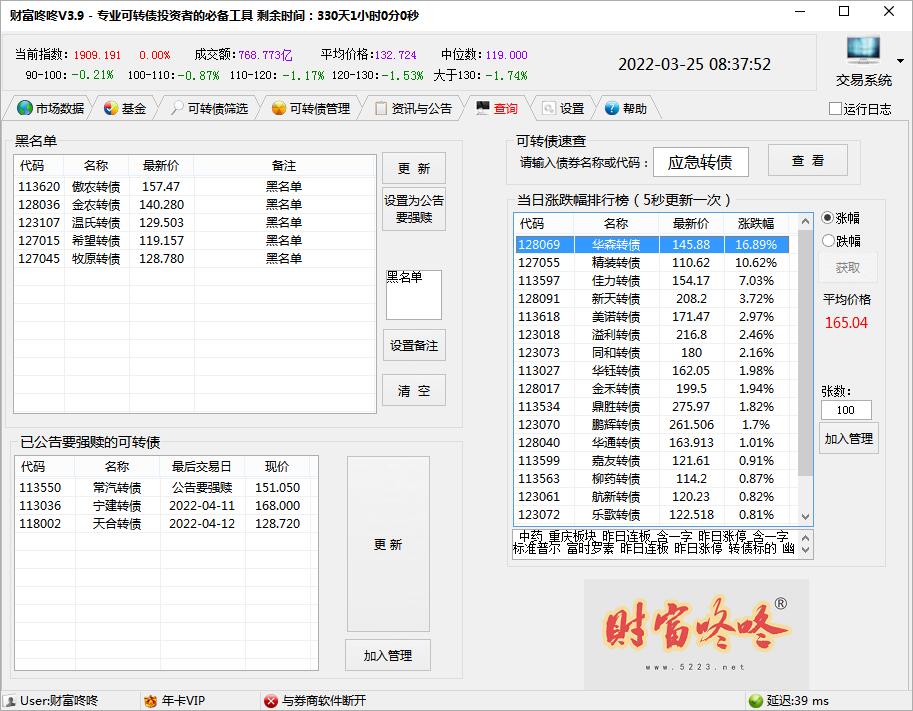
Task: Click the 最后交易日 column header
Action: (201, 466)
